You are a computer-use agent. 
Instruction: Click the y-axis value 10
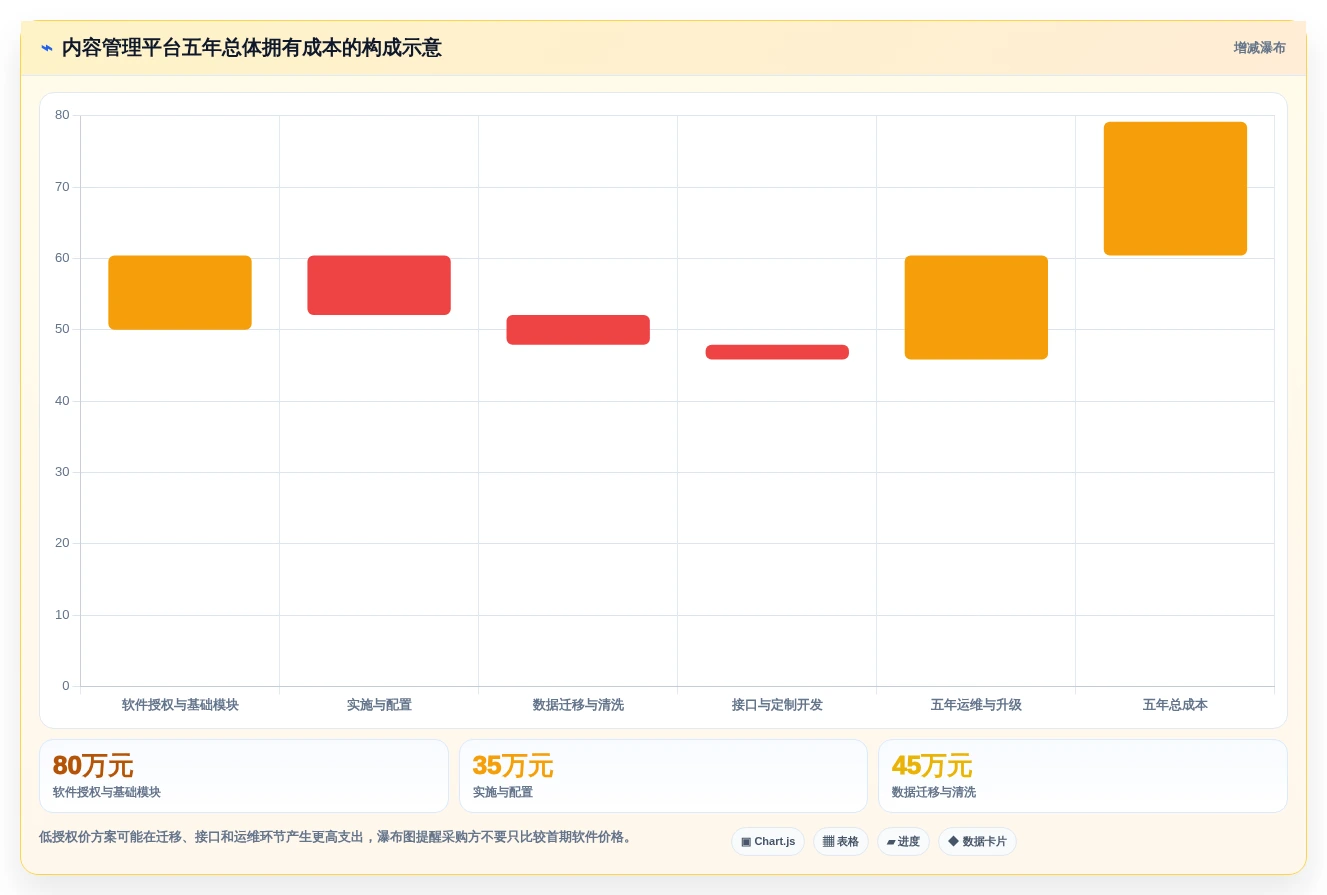point(62,615)
